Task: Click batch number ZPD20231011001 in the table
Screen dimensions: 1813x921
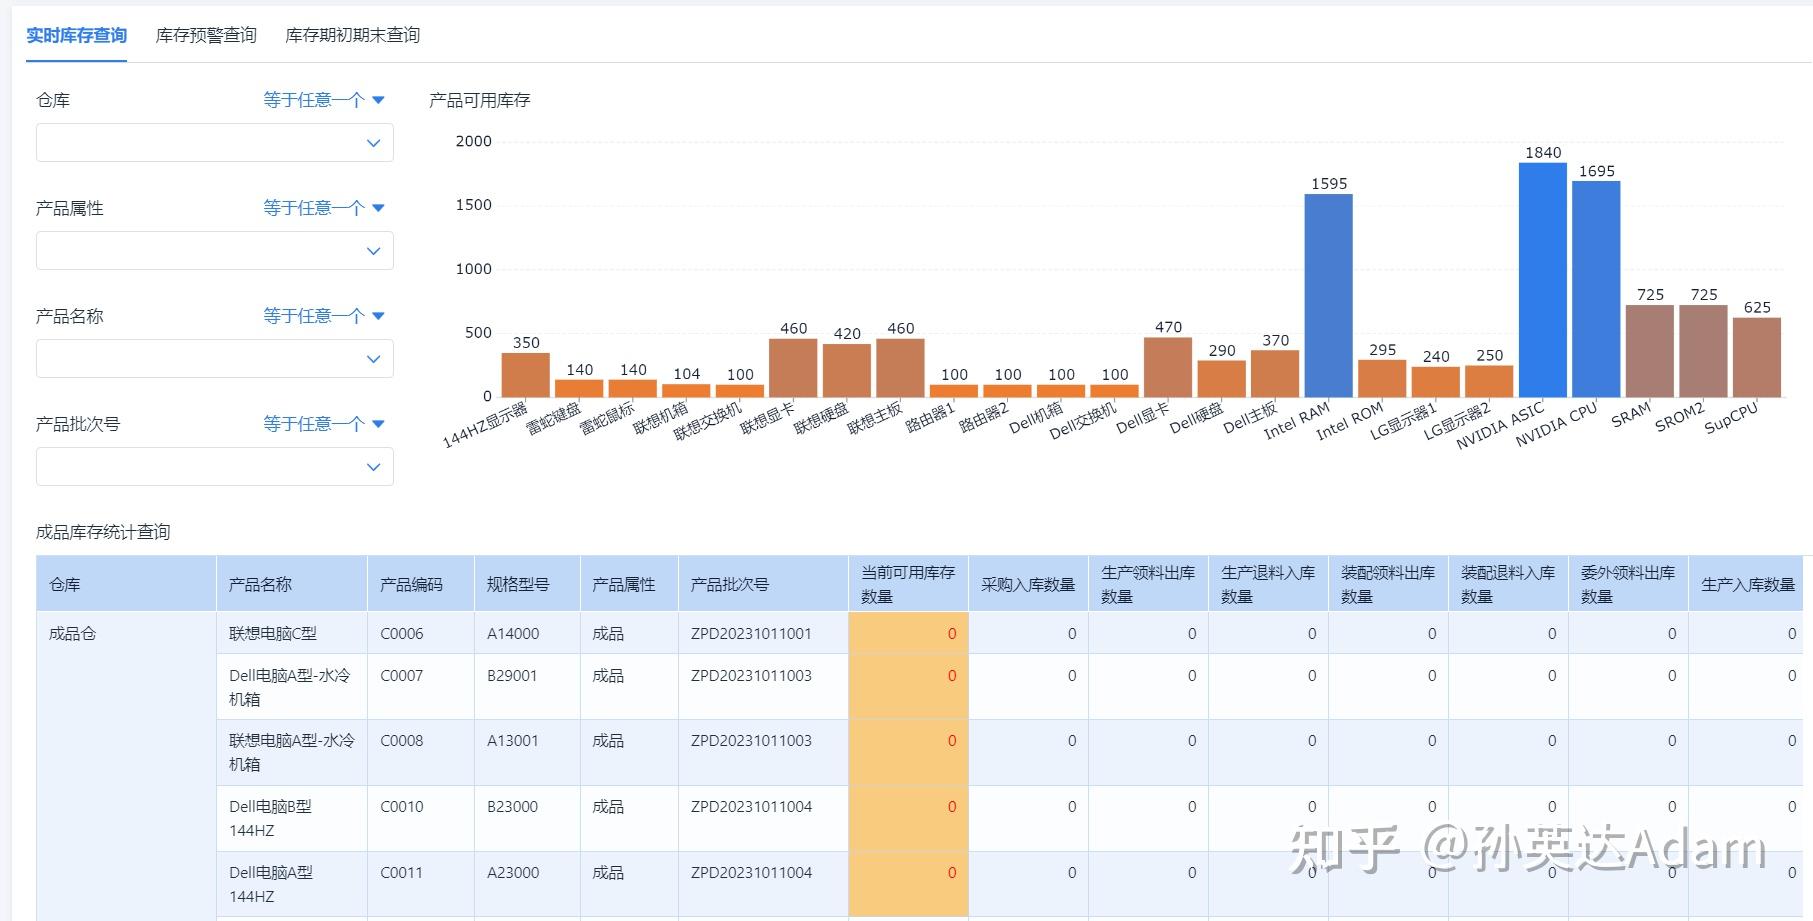Action: (749, 633)
